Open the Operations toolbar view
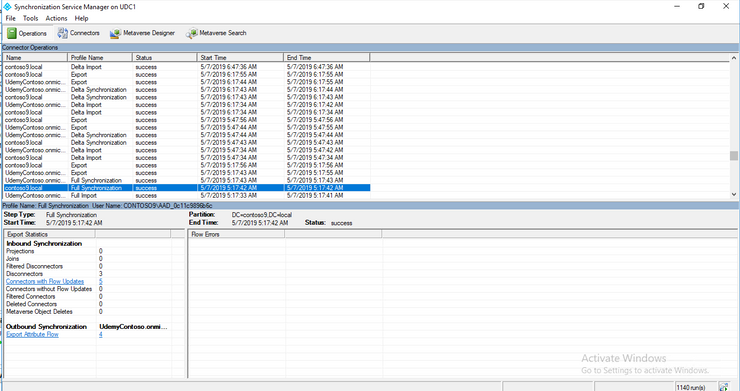Image resolution: width=740 pixels, height=391 pixels. 27,34
